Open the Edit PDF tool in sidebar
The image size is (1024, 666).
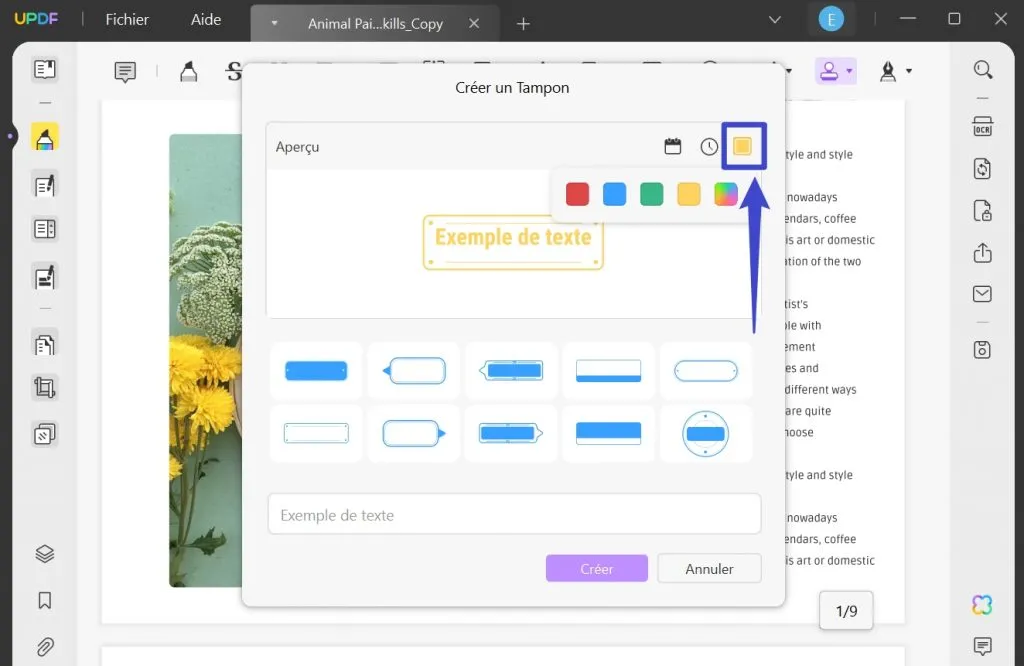[44, 186]
